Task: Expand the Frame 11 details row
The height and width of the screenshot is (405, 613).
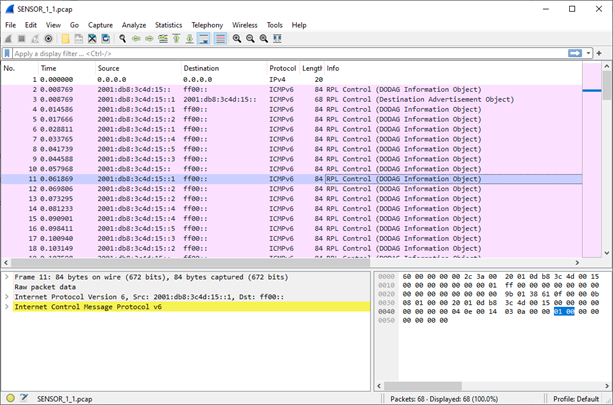Action: [x=7, y=276]
